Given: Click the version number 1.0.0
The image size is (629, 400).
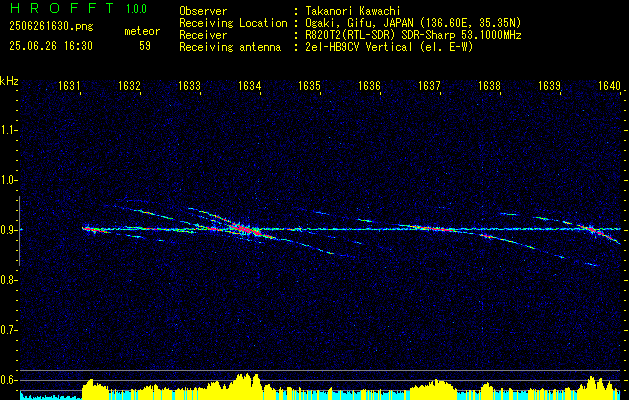Looking at the screenshot, I should point(136,9).
